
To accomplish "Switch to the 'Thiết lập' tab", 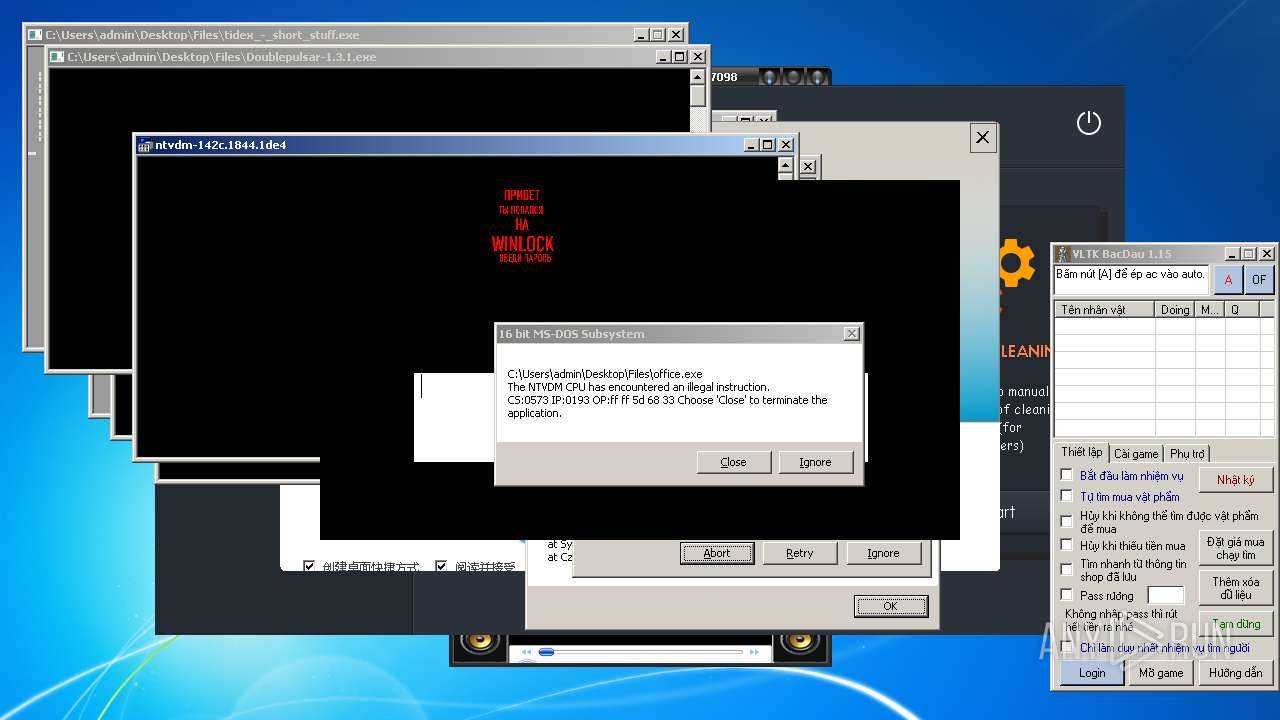I will [x=1081, y=452].
